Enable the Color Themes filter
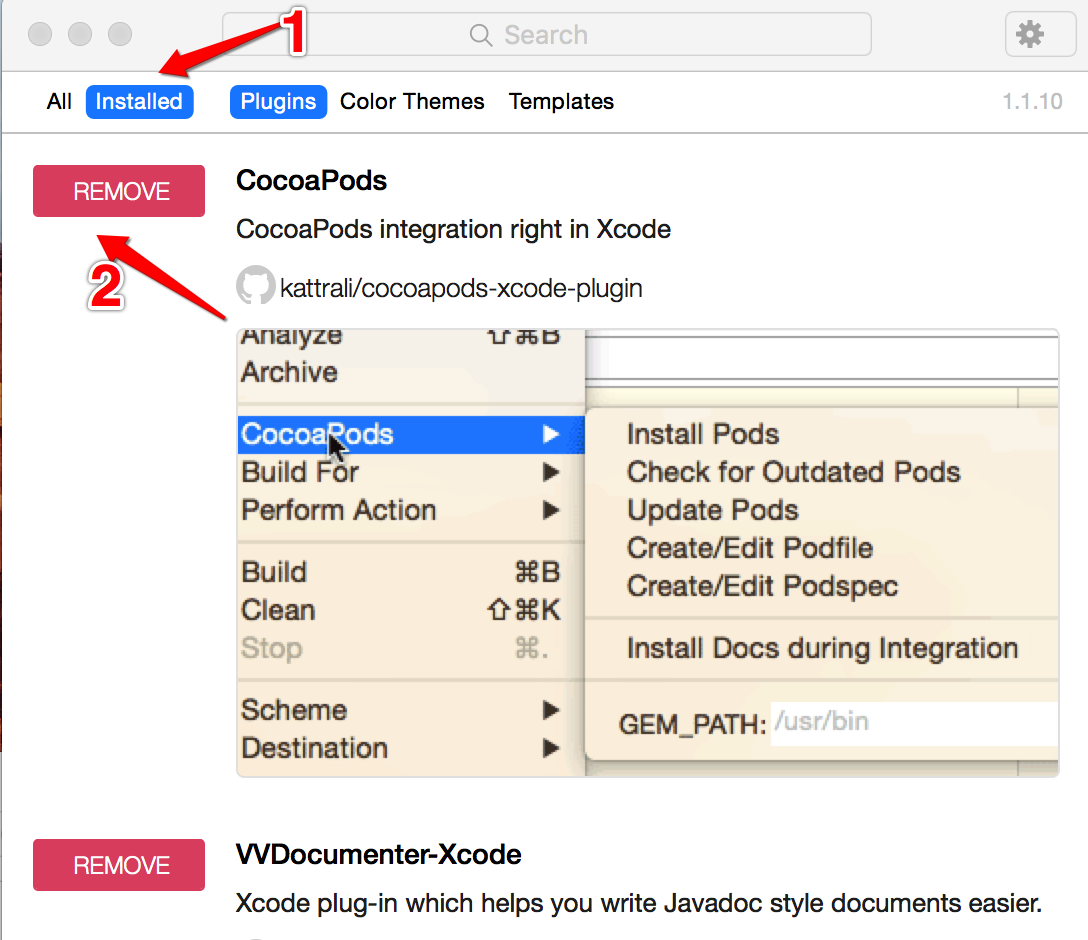The height and width of the screenshot is (940, 1088). tap(412, 102)
